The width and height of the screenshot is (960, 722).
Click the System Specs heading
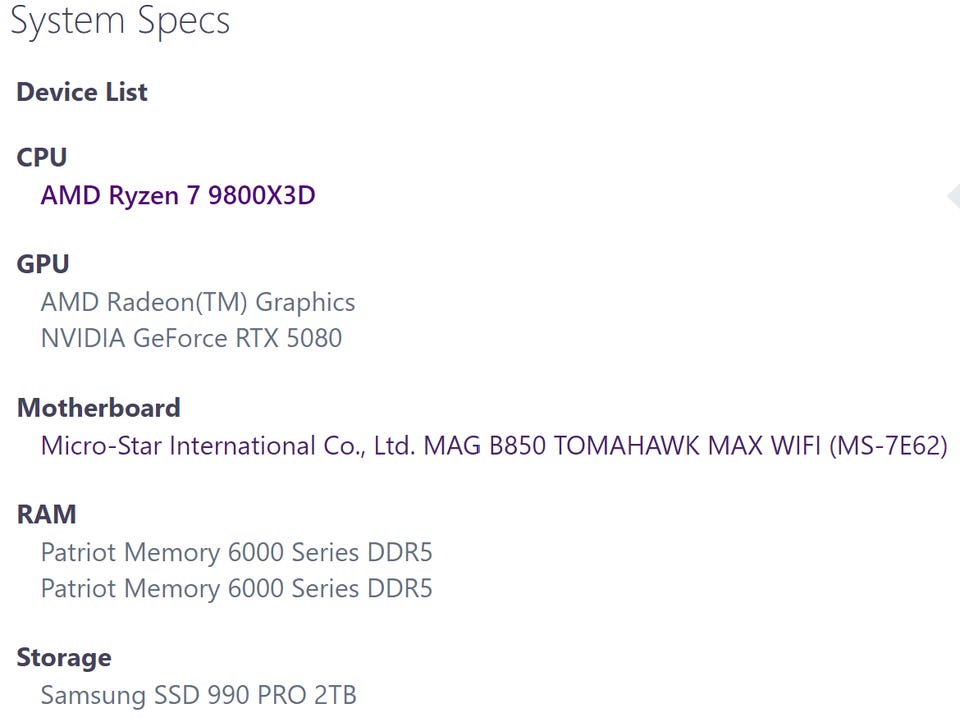(x=120, y=22)
